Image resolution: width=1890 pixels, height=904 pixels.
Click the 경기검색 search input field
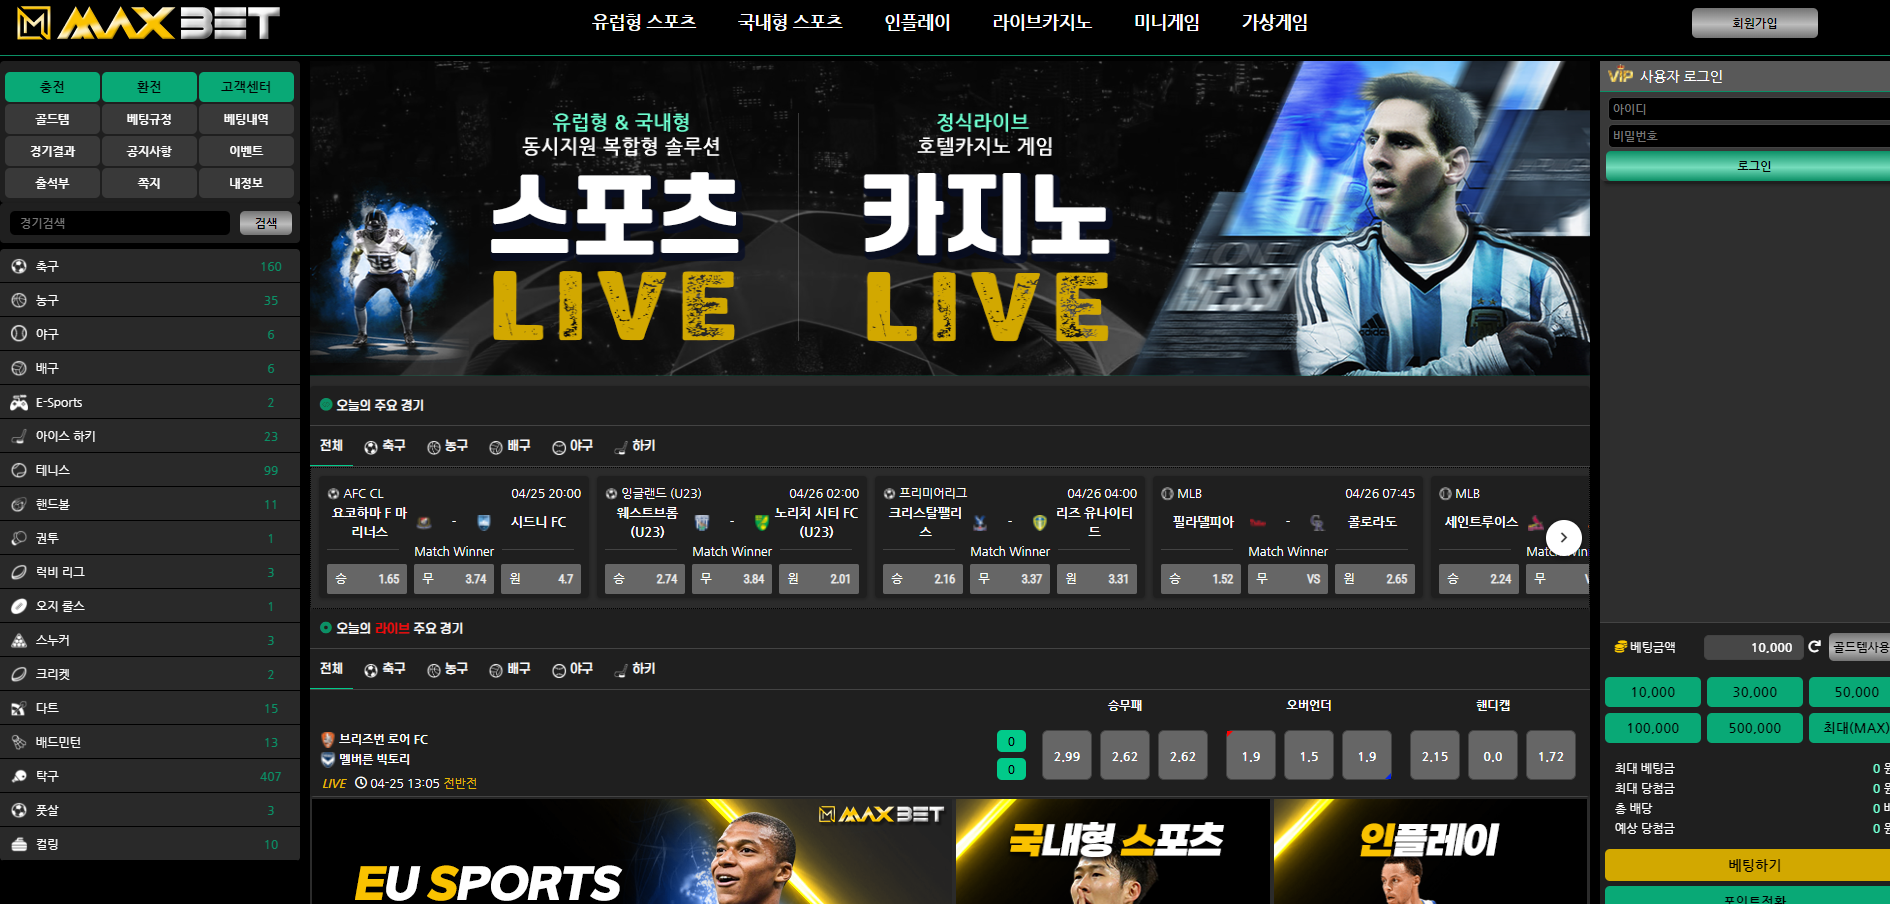pyautogui.click(x=120, y=223)
